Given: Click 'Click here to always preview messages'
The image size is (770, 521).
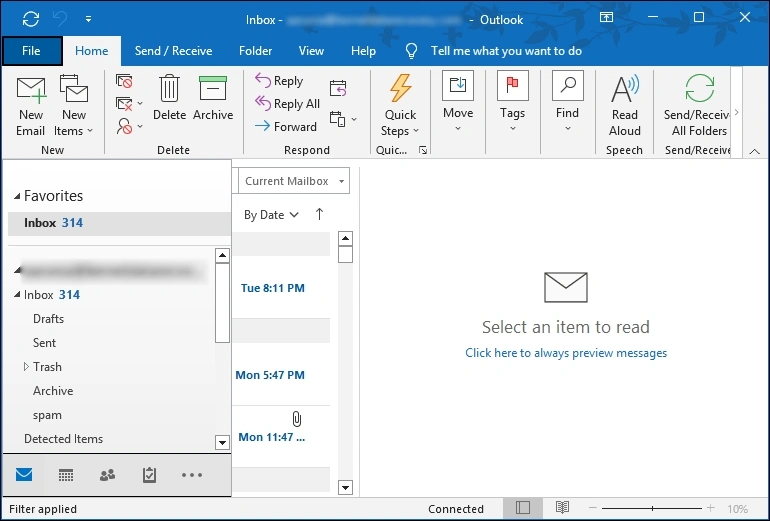Looking at the screenshot, I should pos(566,353).
